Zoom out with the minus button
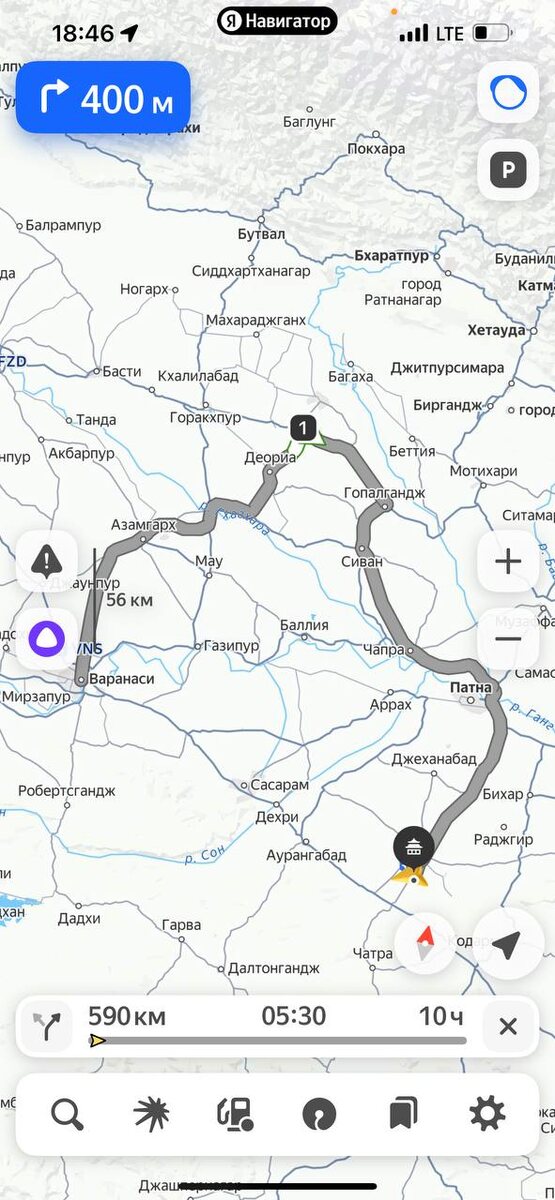This screenshot has height=1200, width=555. click(x=508, y=638)
